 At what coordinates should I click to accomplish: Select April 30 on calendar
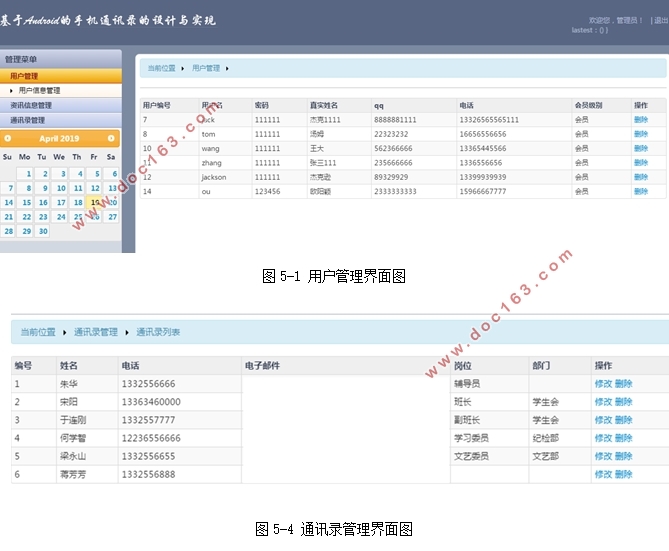(42, 231)
